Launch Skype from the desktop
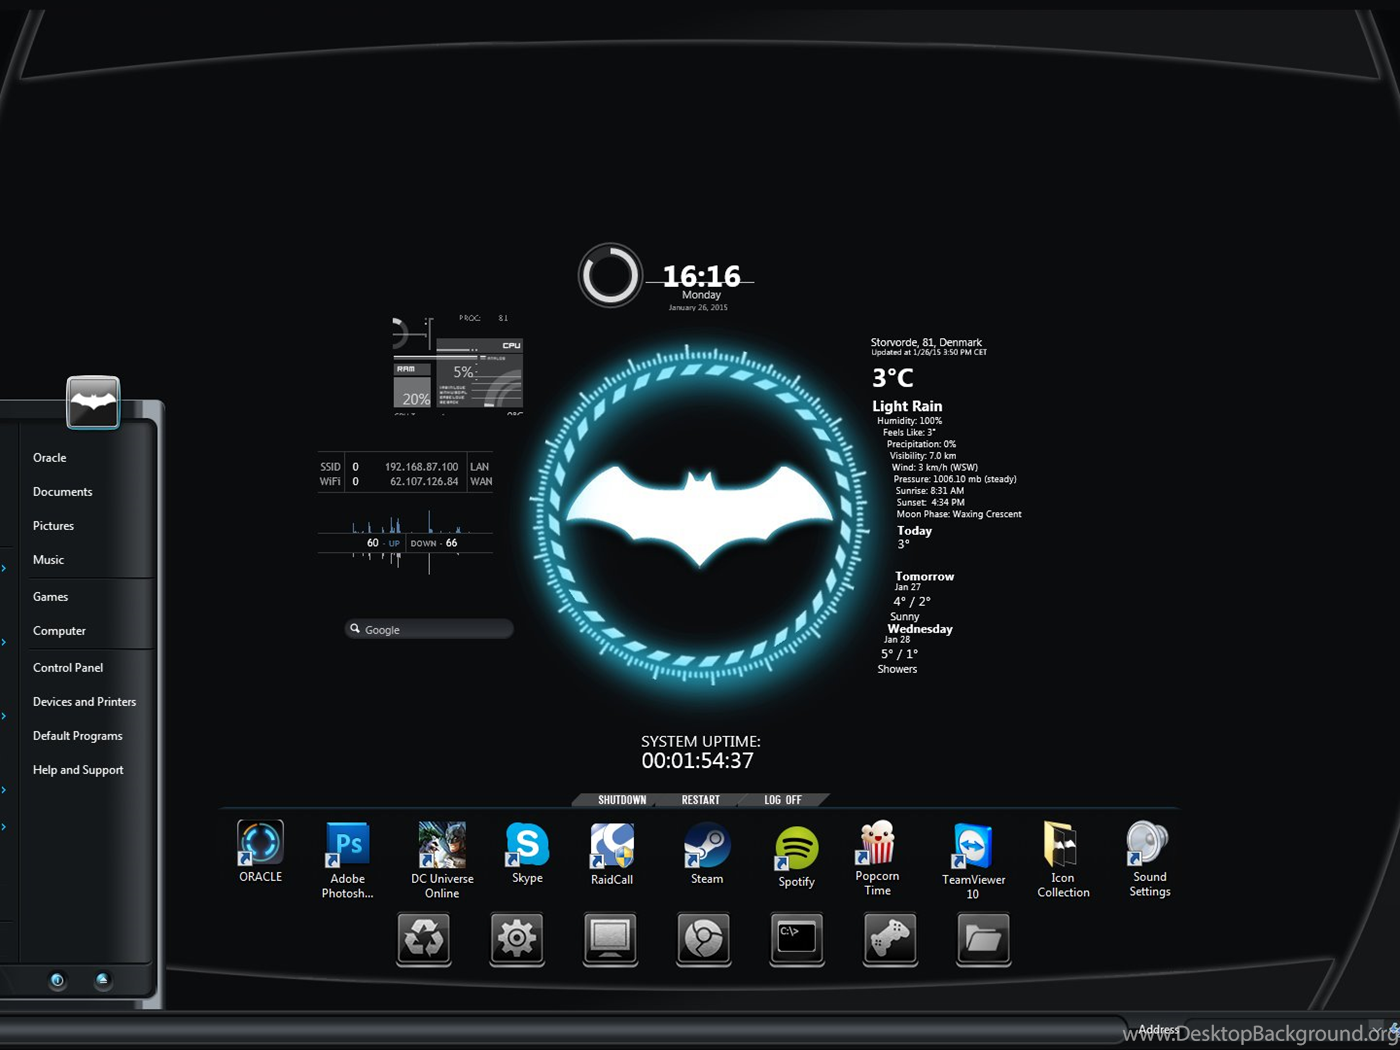Image resolution: width=1400 pixels, height=1050 pixels. pos(527,852)
